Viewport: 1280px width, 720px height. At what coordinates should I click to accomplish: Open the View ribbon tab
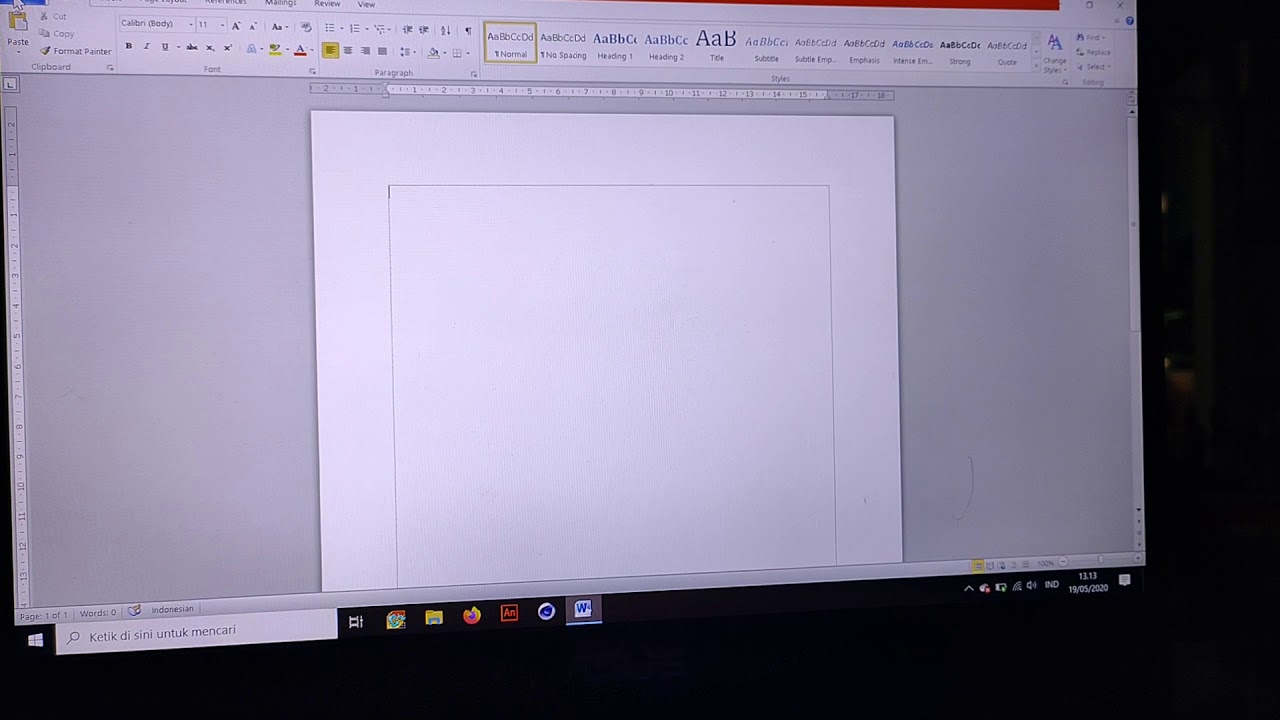366,5
